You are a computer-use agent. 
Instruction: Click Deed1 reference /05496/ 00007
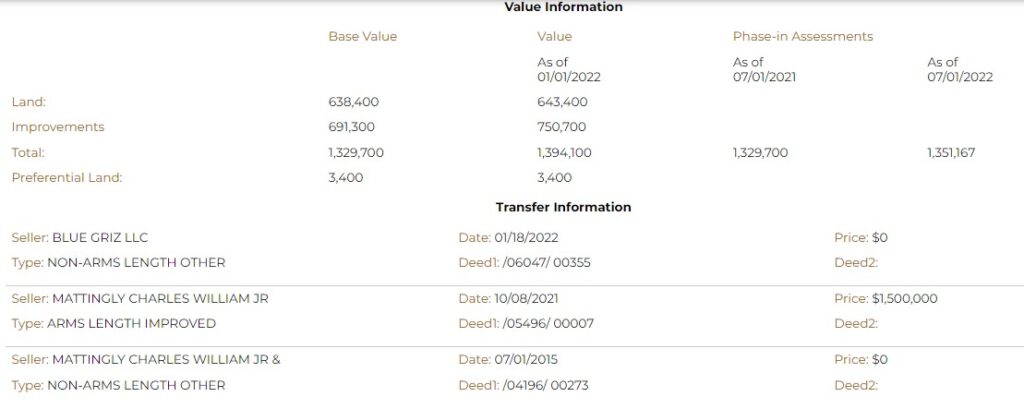[x=547, y=323]
